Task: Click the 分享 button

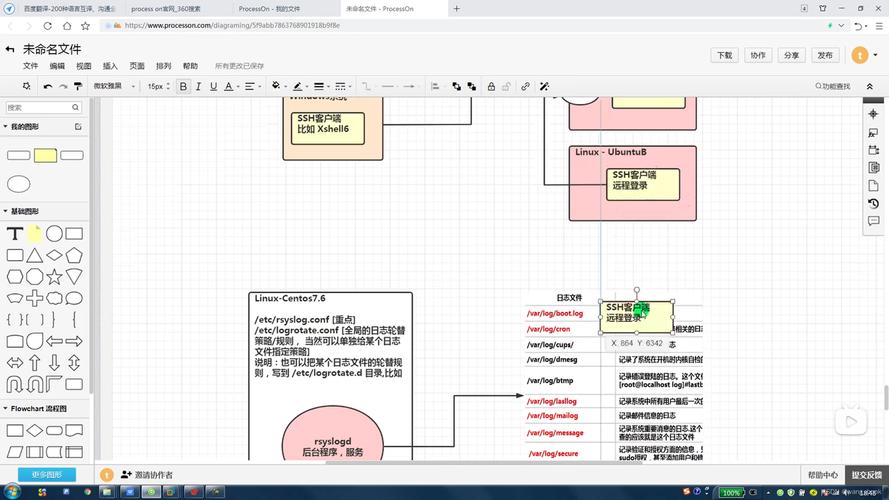Action: 791,55
